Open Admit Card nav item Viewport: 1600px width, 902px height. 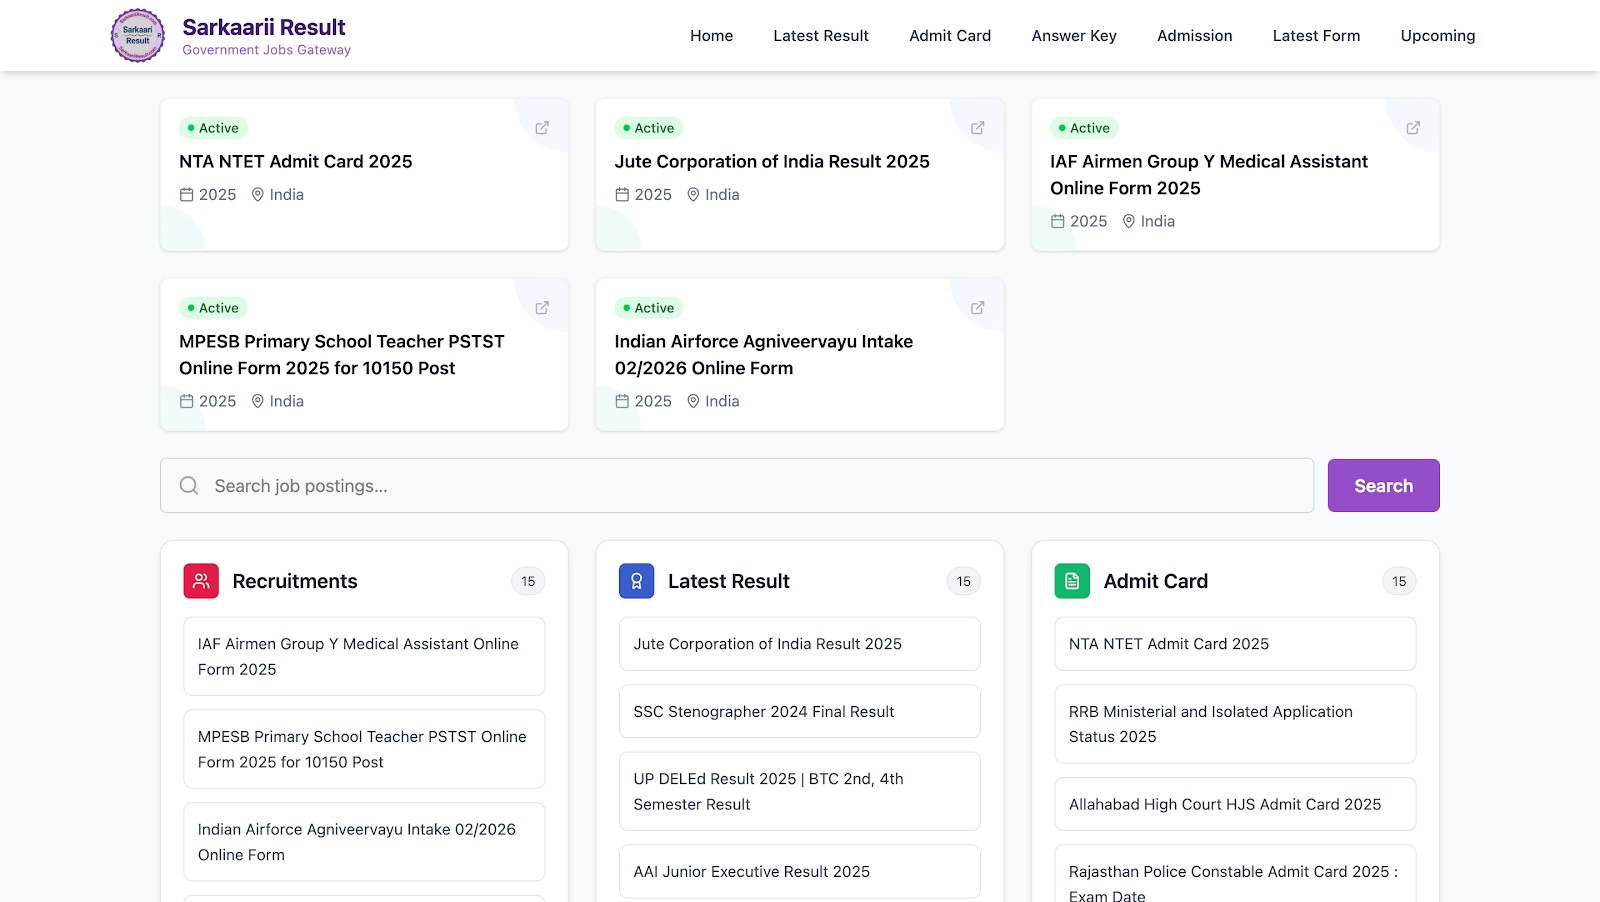[x=950, y=36]
